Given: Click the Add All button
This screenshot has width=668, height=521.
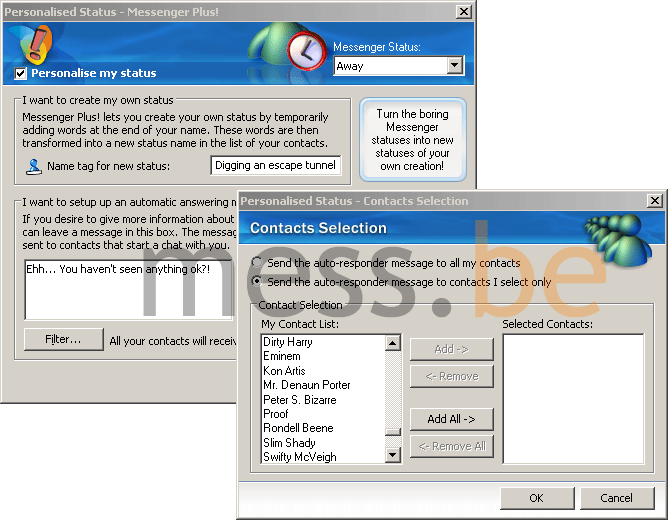Looking at the screenshot, I should point(451,419).
